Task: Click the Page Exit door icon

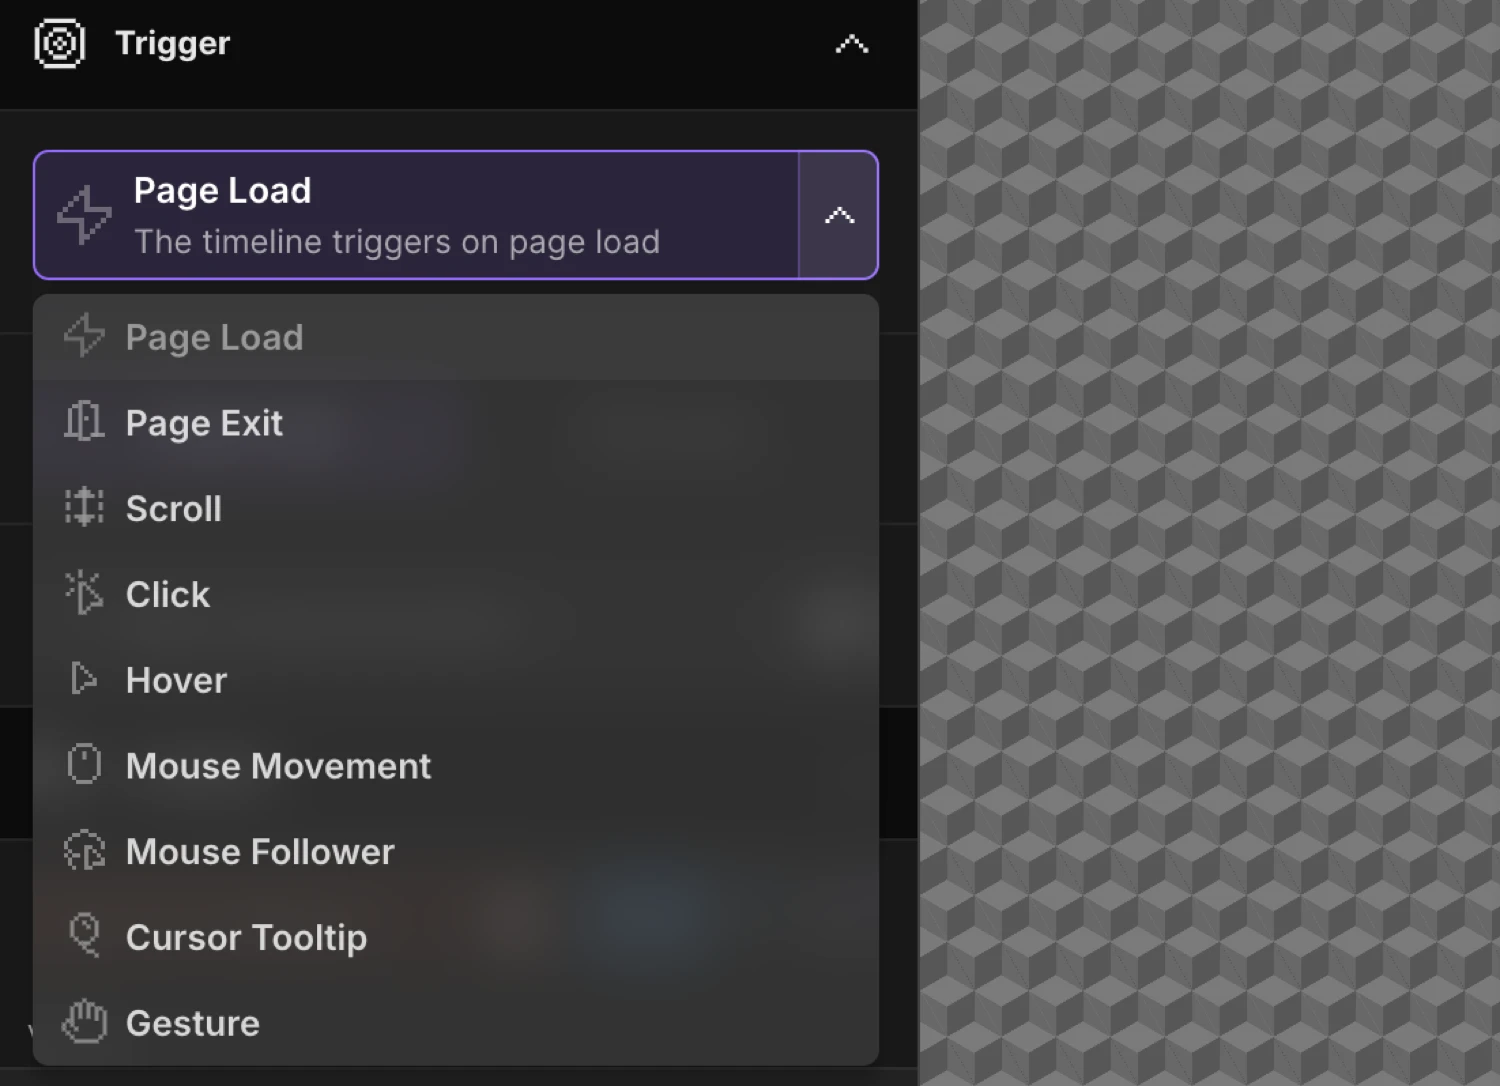Action: point(84,422)
